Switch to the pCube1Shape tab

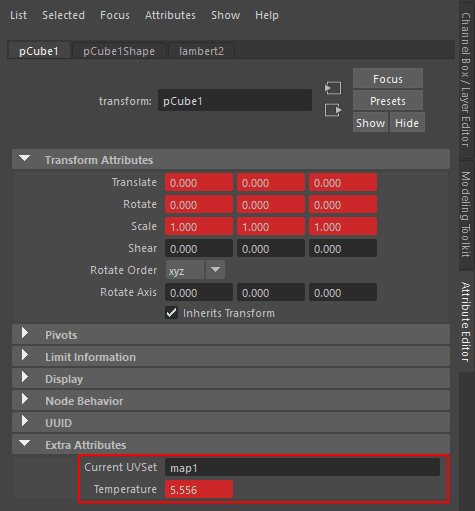click(x=119, y=51)
